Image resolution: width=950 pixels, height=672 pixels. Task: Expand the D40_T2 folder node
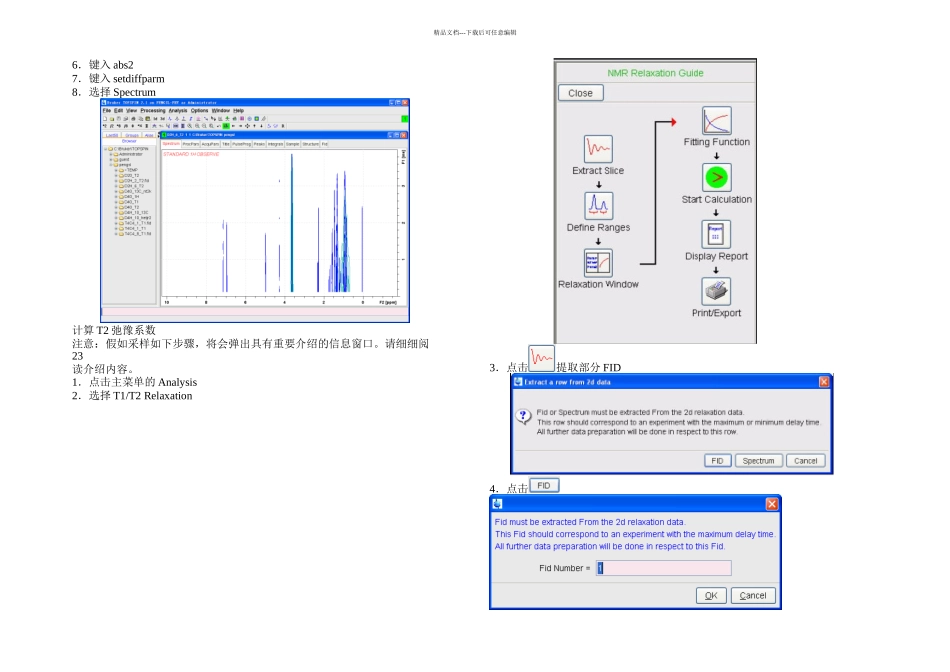pos(116,207)
